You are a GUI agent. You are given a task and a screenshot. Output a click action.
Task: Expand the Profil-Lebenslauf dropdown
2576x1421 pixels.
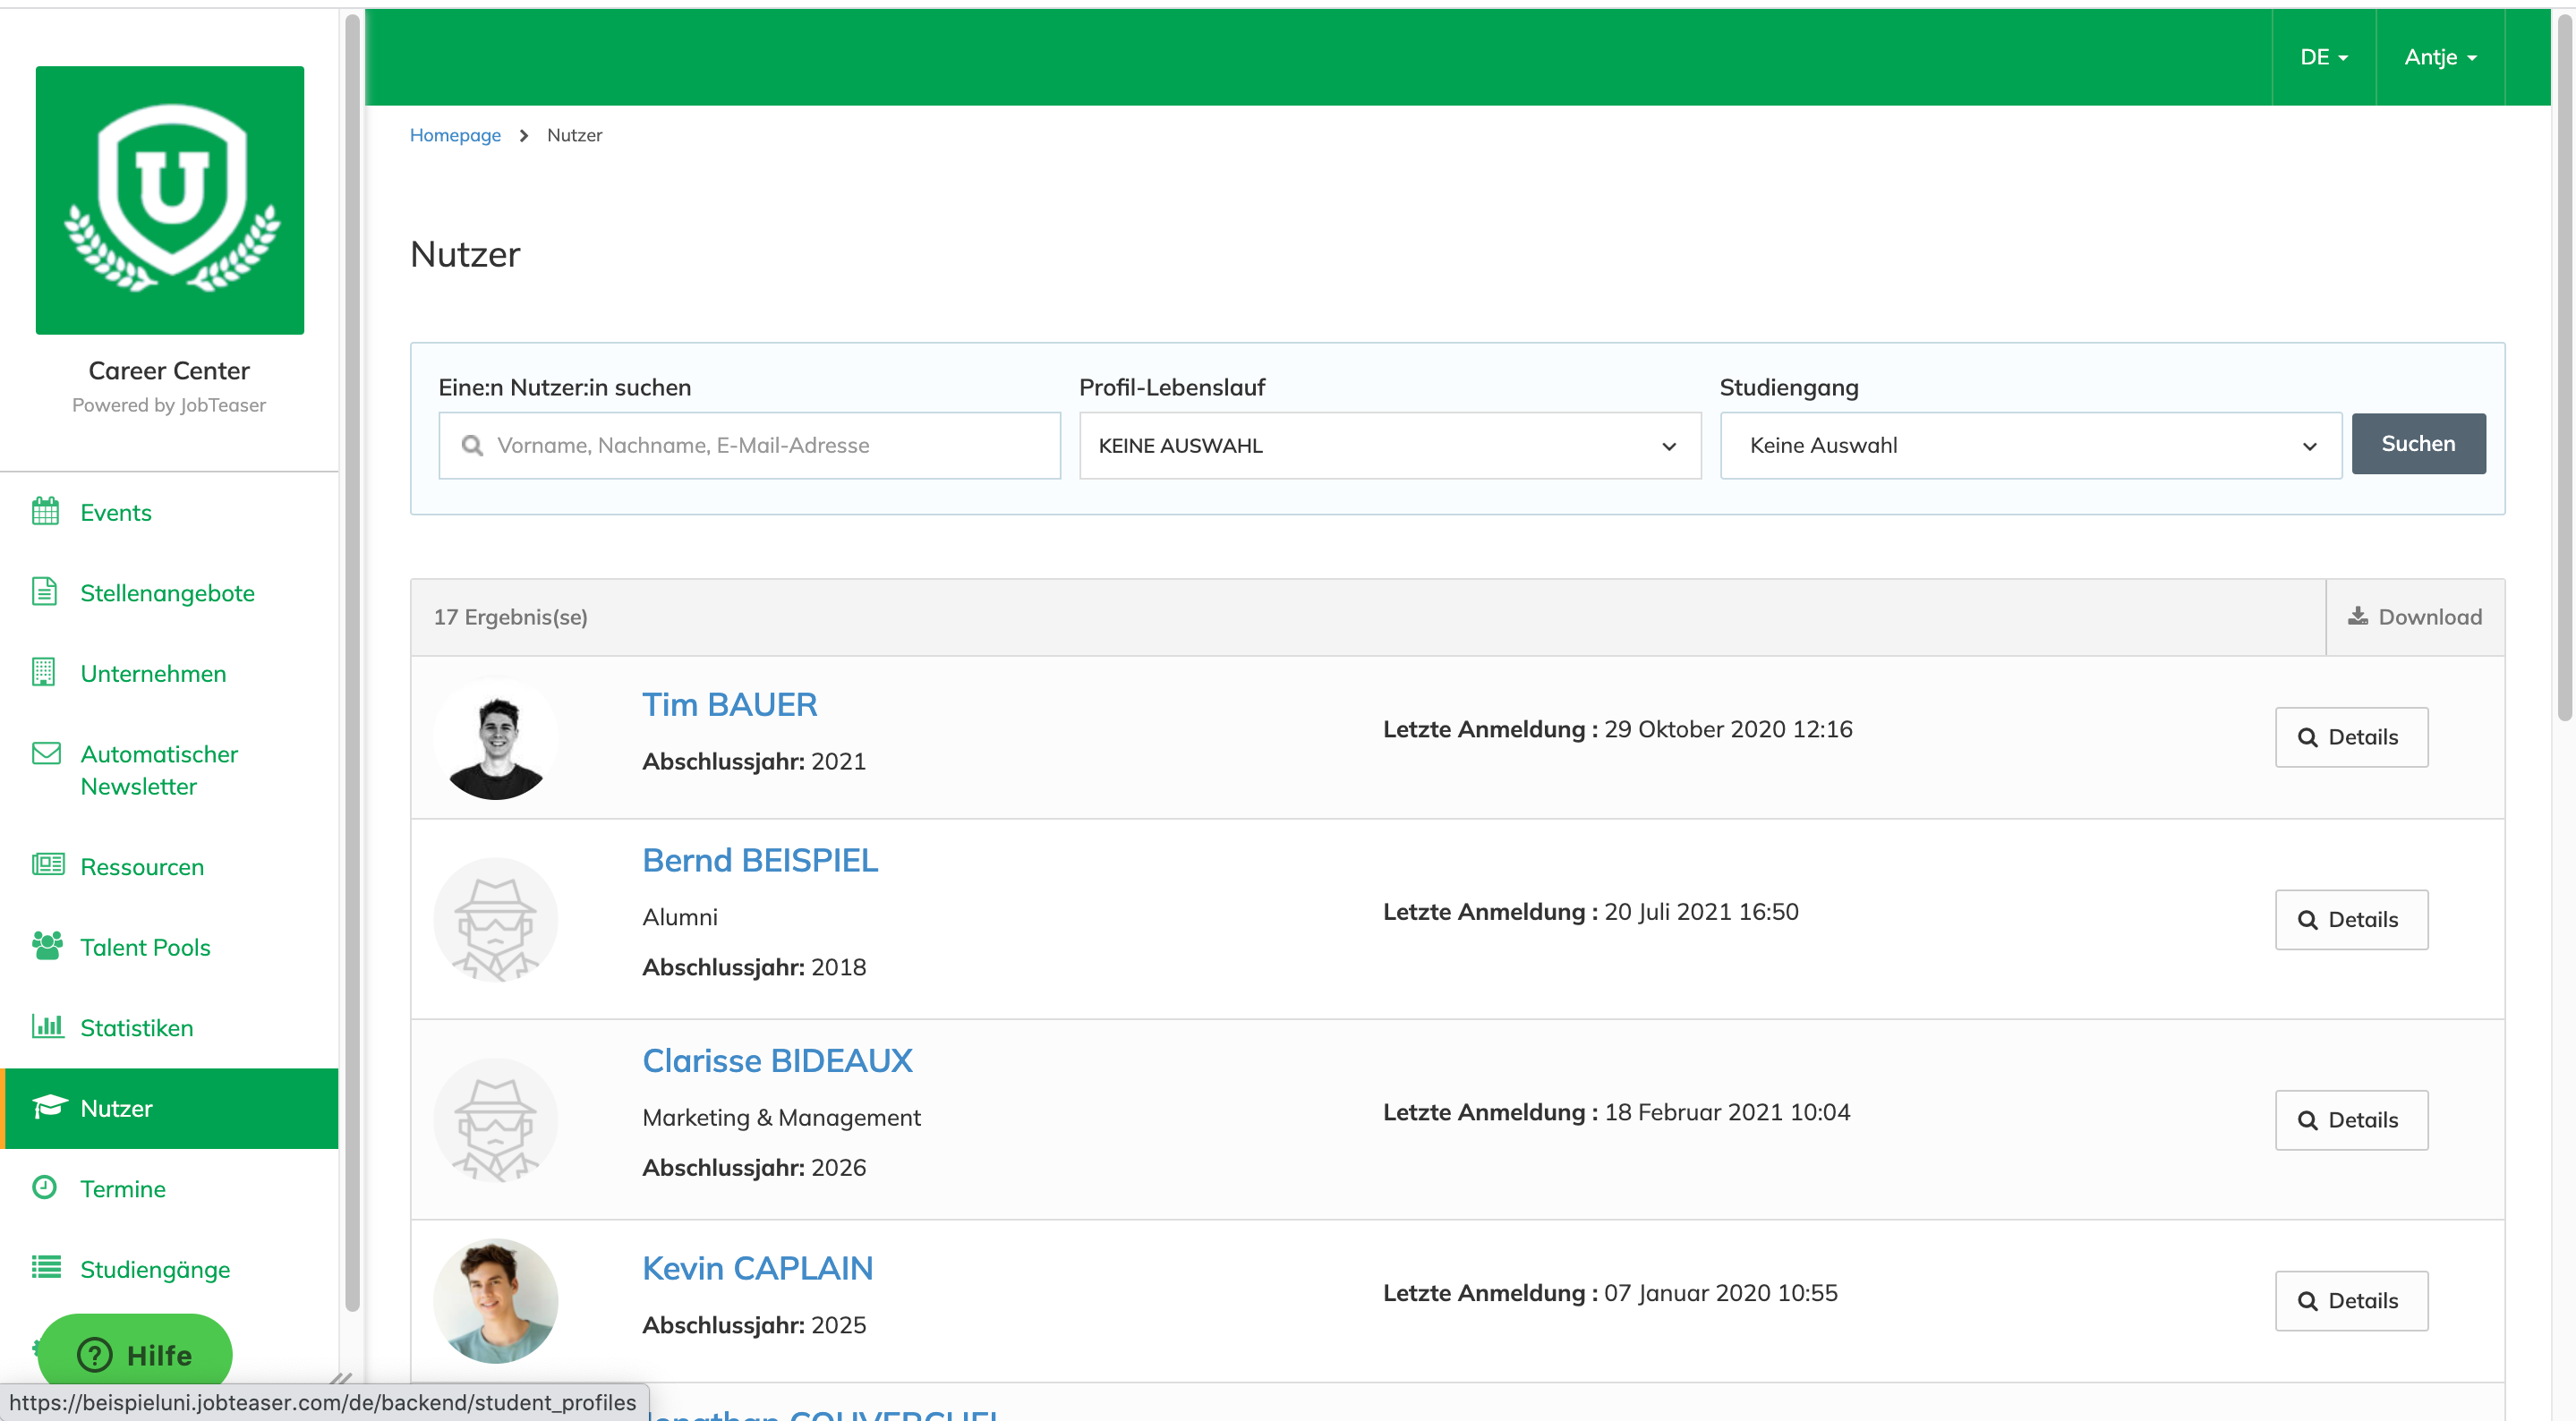pos(1390,446)
